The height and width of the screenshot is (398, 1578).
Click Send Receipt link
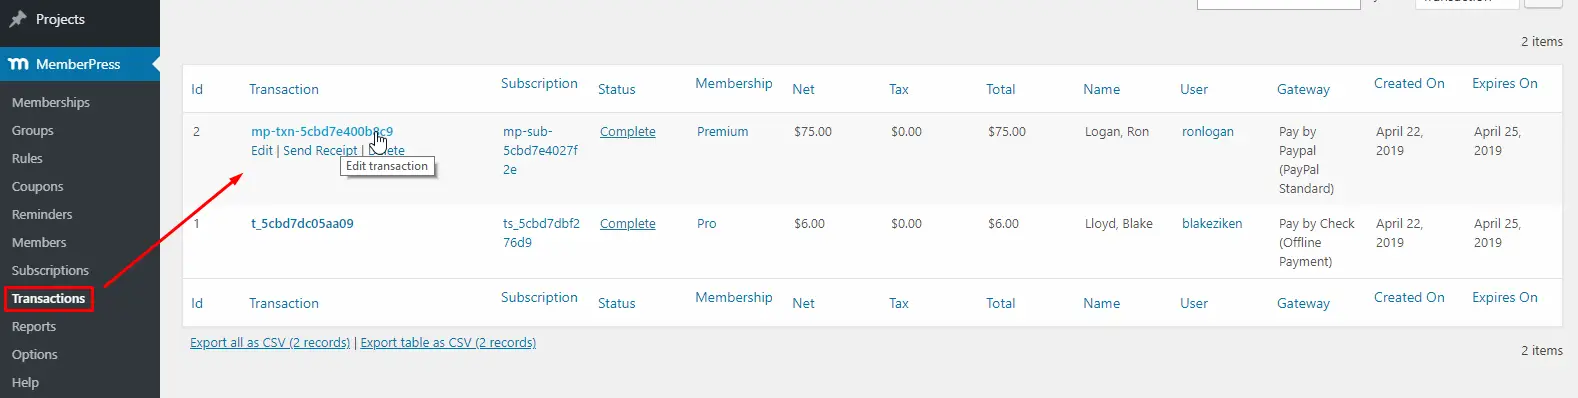tap(320, 150)
